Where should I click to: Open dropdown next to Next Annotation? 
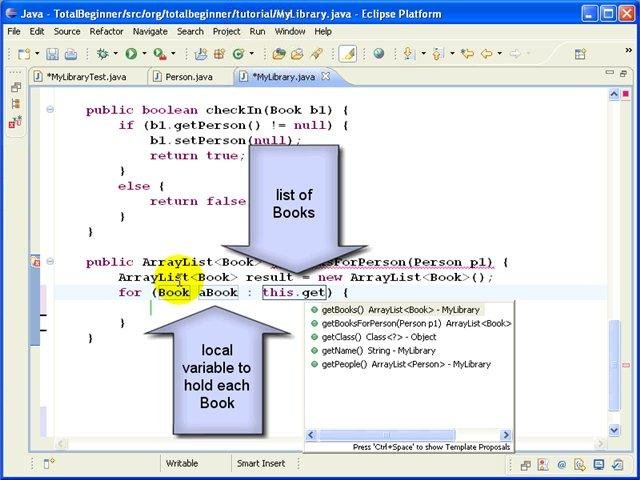[423, 53]
